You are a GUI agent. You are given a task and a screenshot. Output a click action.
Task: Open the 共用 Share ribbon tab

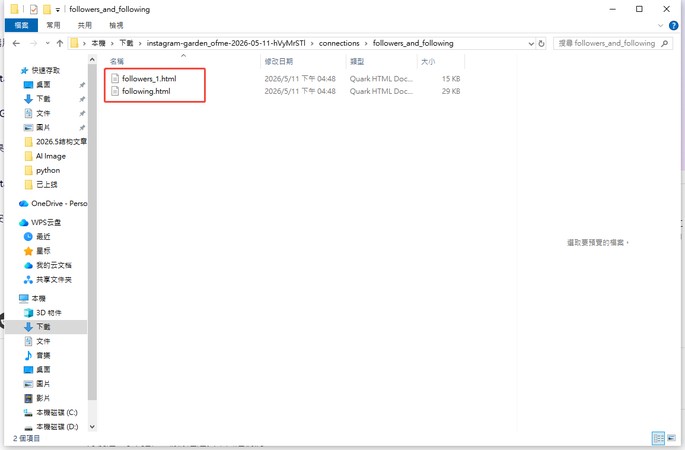point(85,25)
